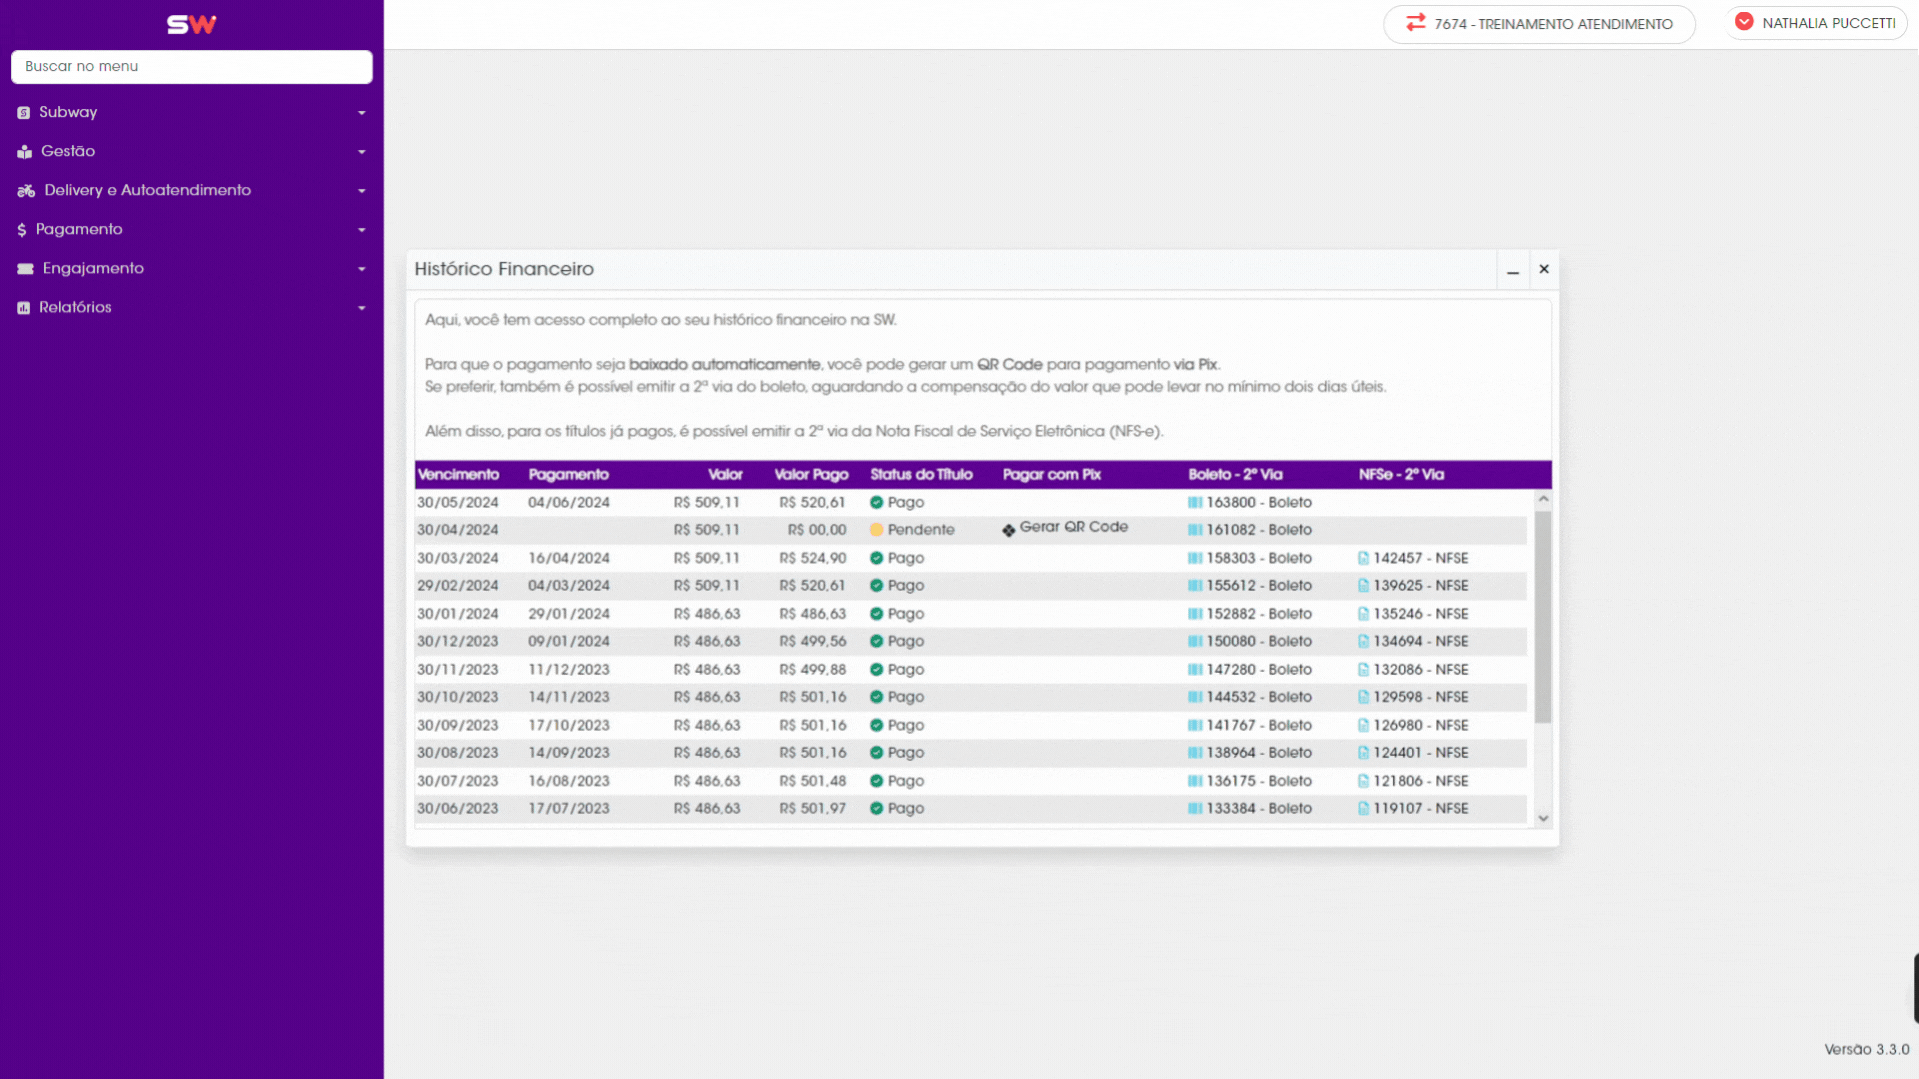Open the 7674 - Treinamento Atendimento store selector

(x=1539, y=23)
